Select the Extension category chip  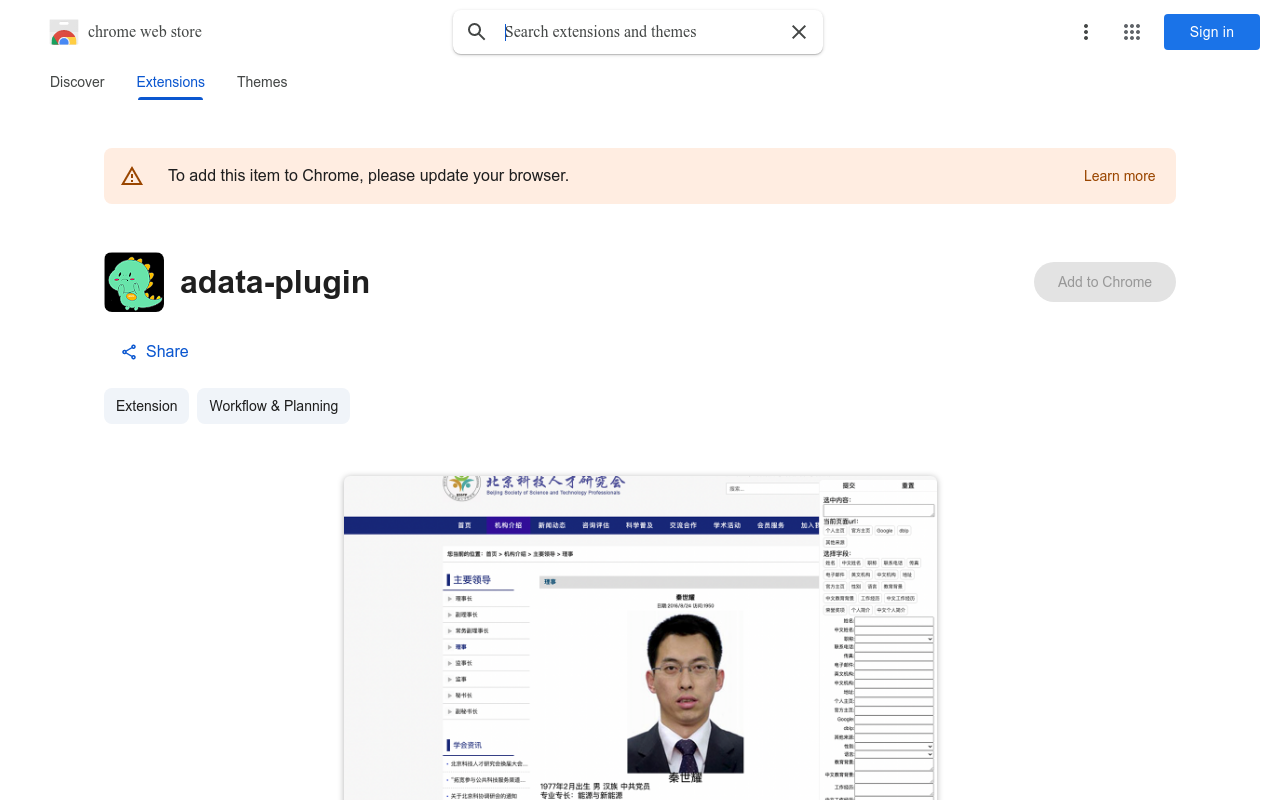click(x=146, y=406)
